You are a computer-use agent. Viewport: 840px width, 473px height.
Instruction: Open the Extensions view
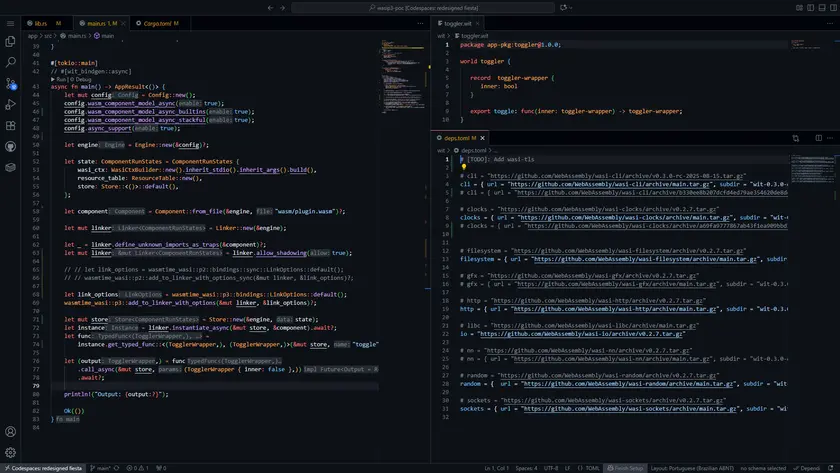pyautogui.click(x=11, y=126)
